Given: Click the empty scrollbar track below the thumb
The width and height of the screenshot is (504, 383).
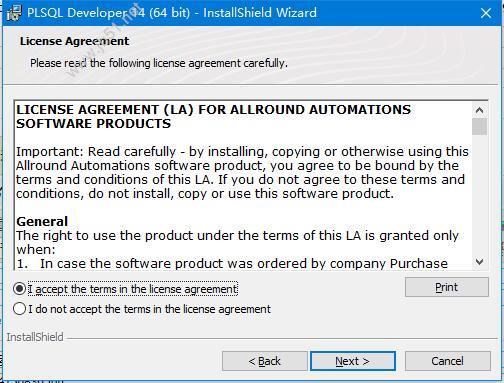Looking at the screenshot, I should coord(479,195).
